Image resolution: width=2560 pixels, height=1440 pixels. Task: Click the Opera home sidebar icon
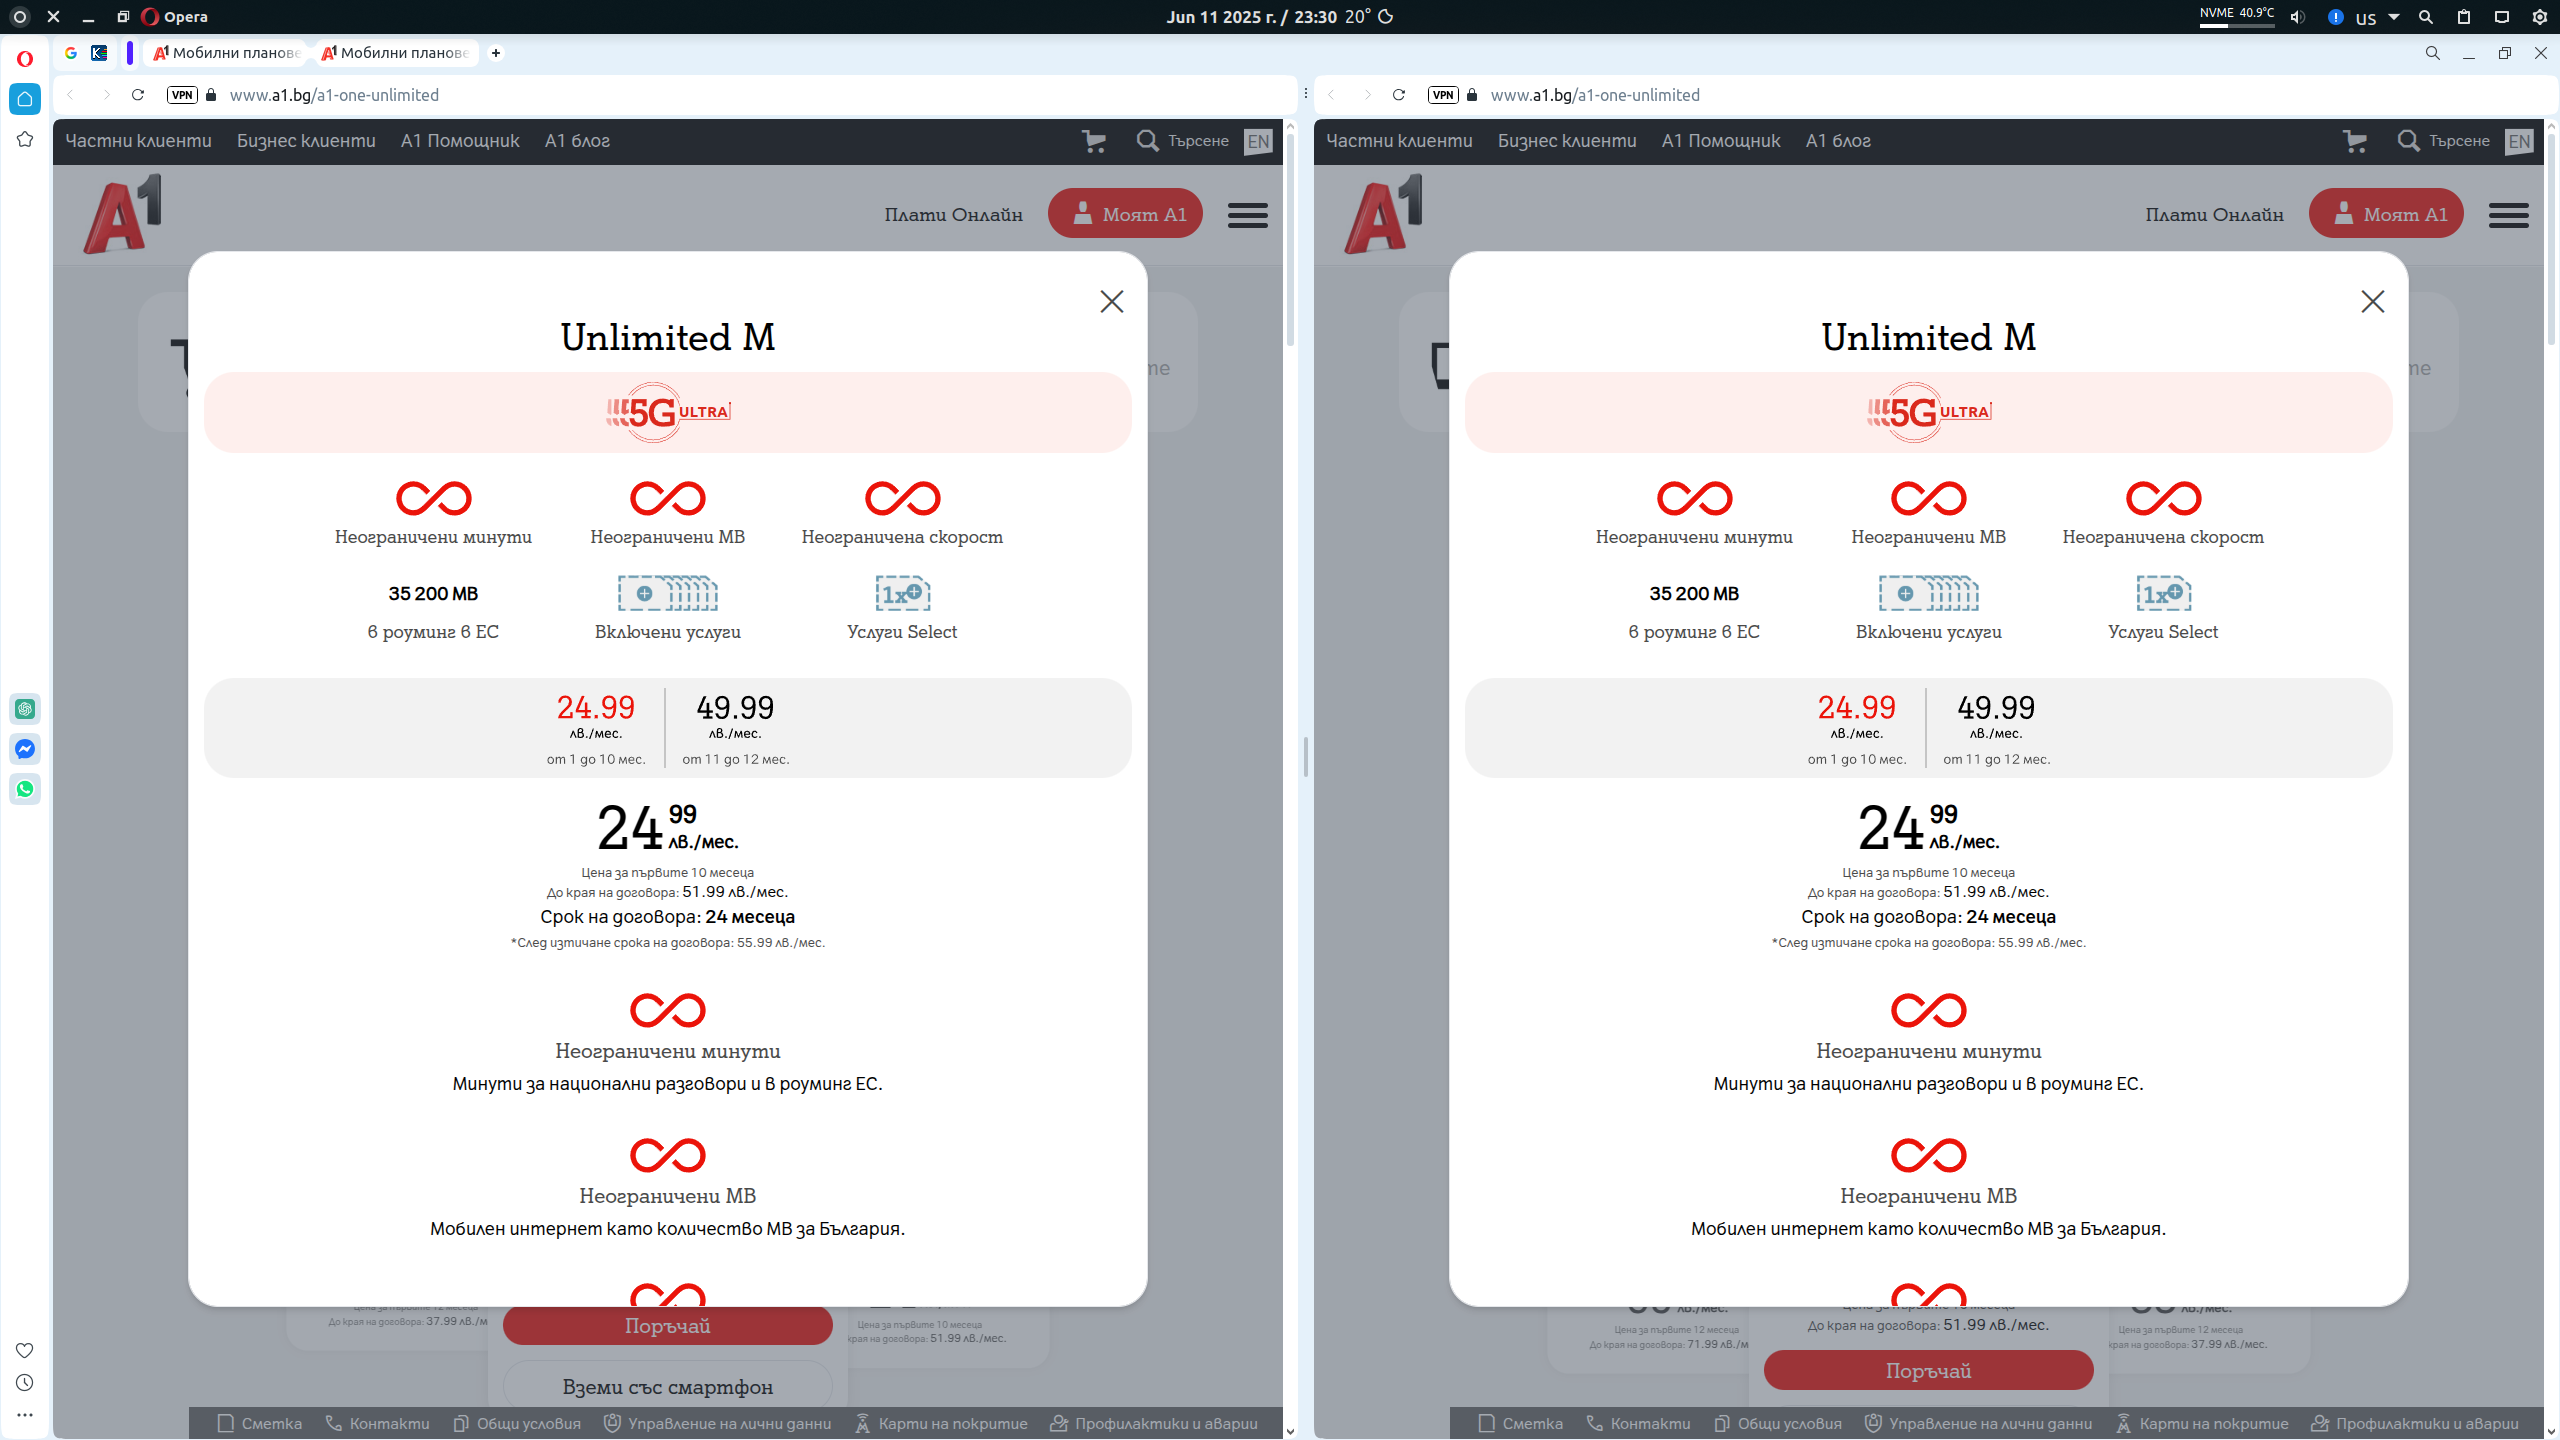click(25, 98)
